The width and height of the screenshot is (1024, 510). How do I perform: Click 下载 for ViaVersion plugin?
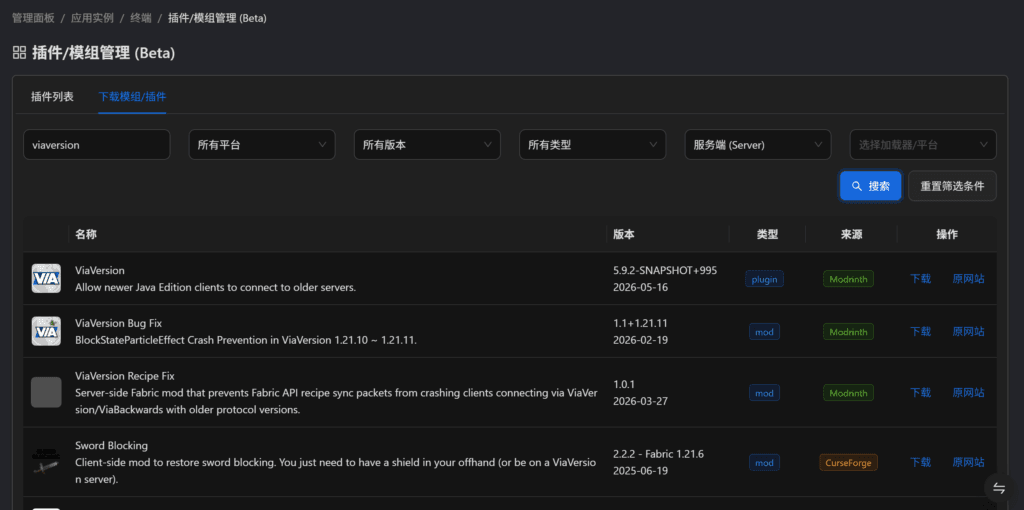(920, 278)
